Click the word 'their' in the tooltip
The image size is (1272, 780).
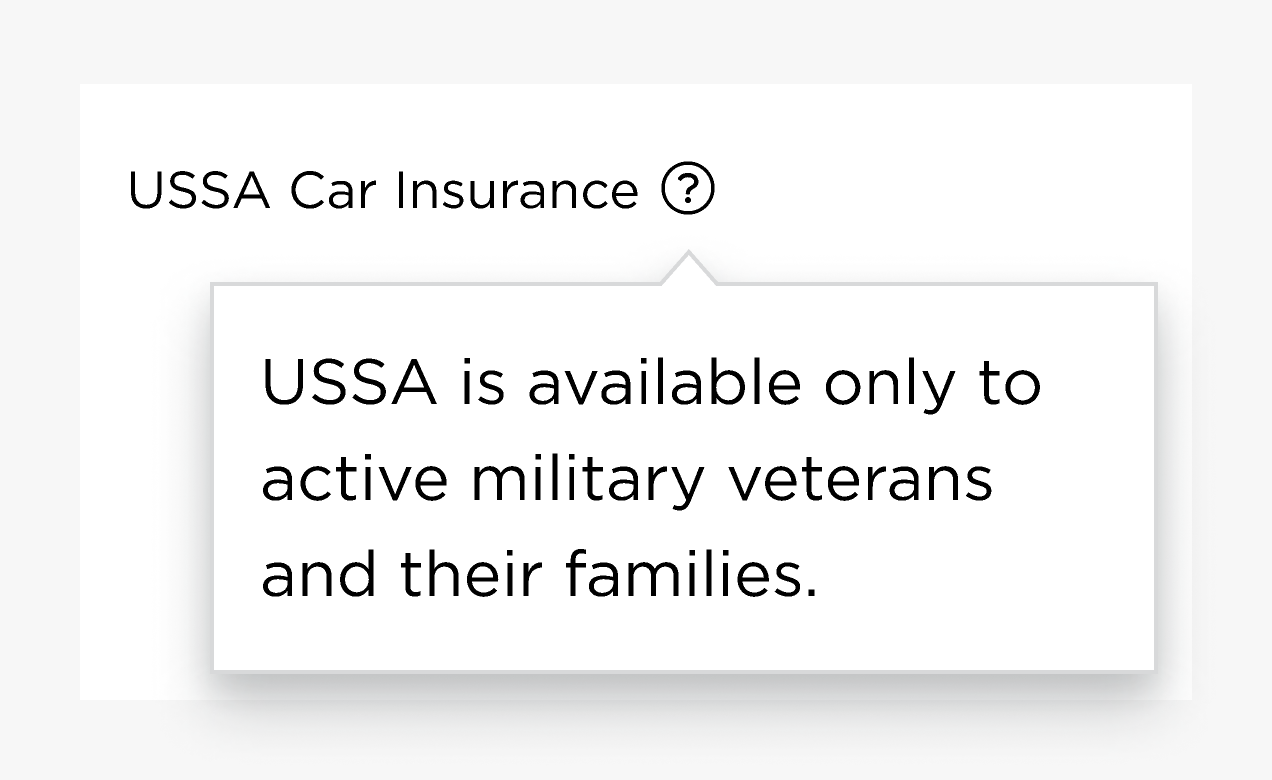click(x=472, y=575)
